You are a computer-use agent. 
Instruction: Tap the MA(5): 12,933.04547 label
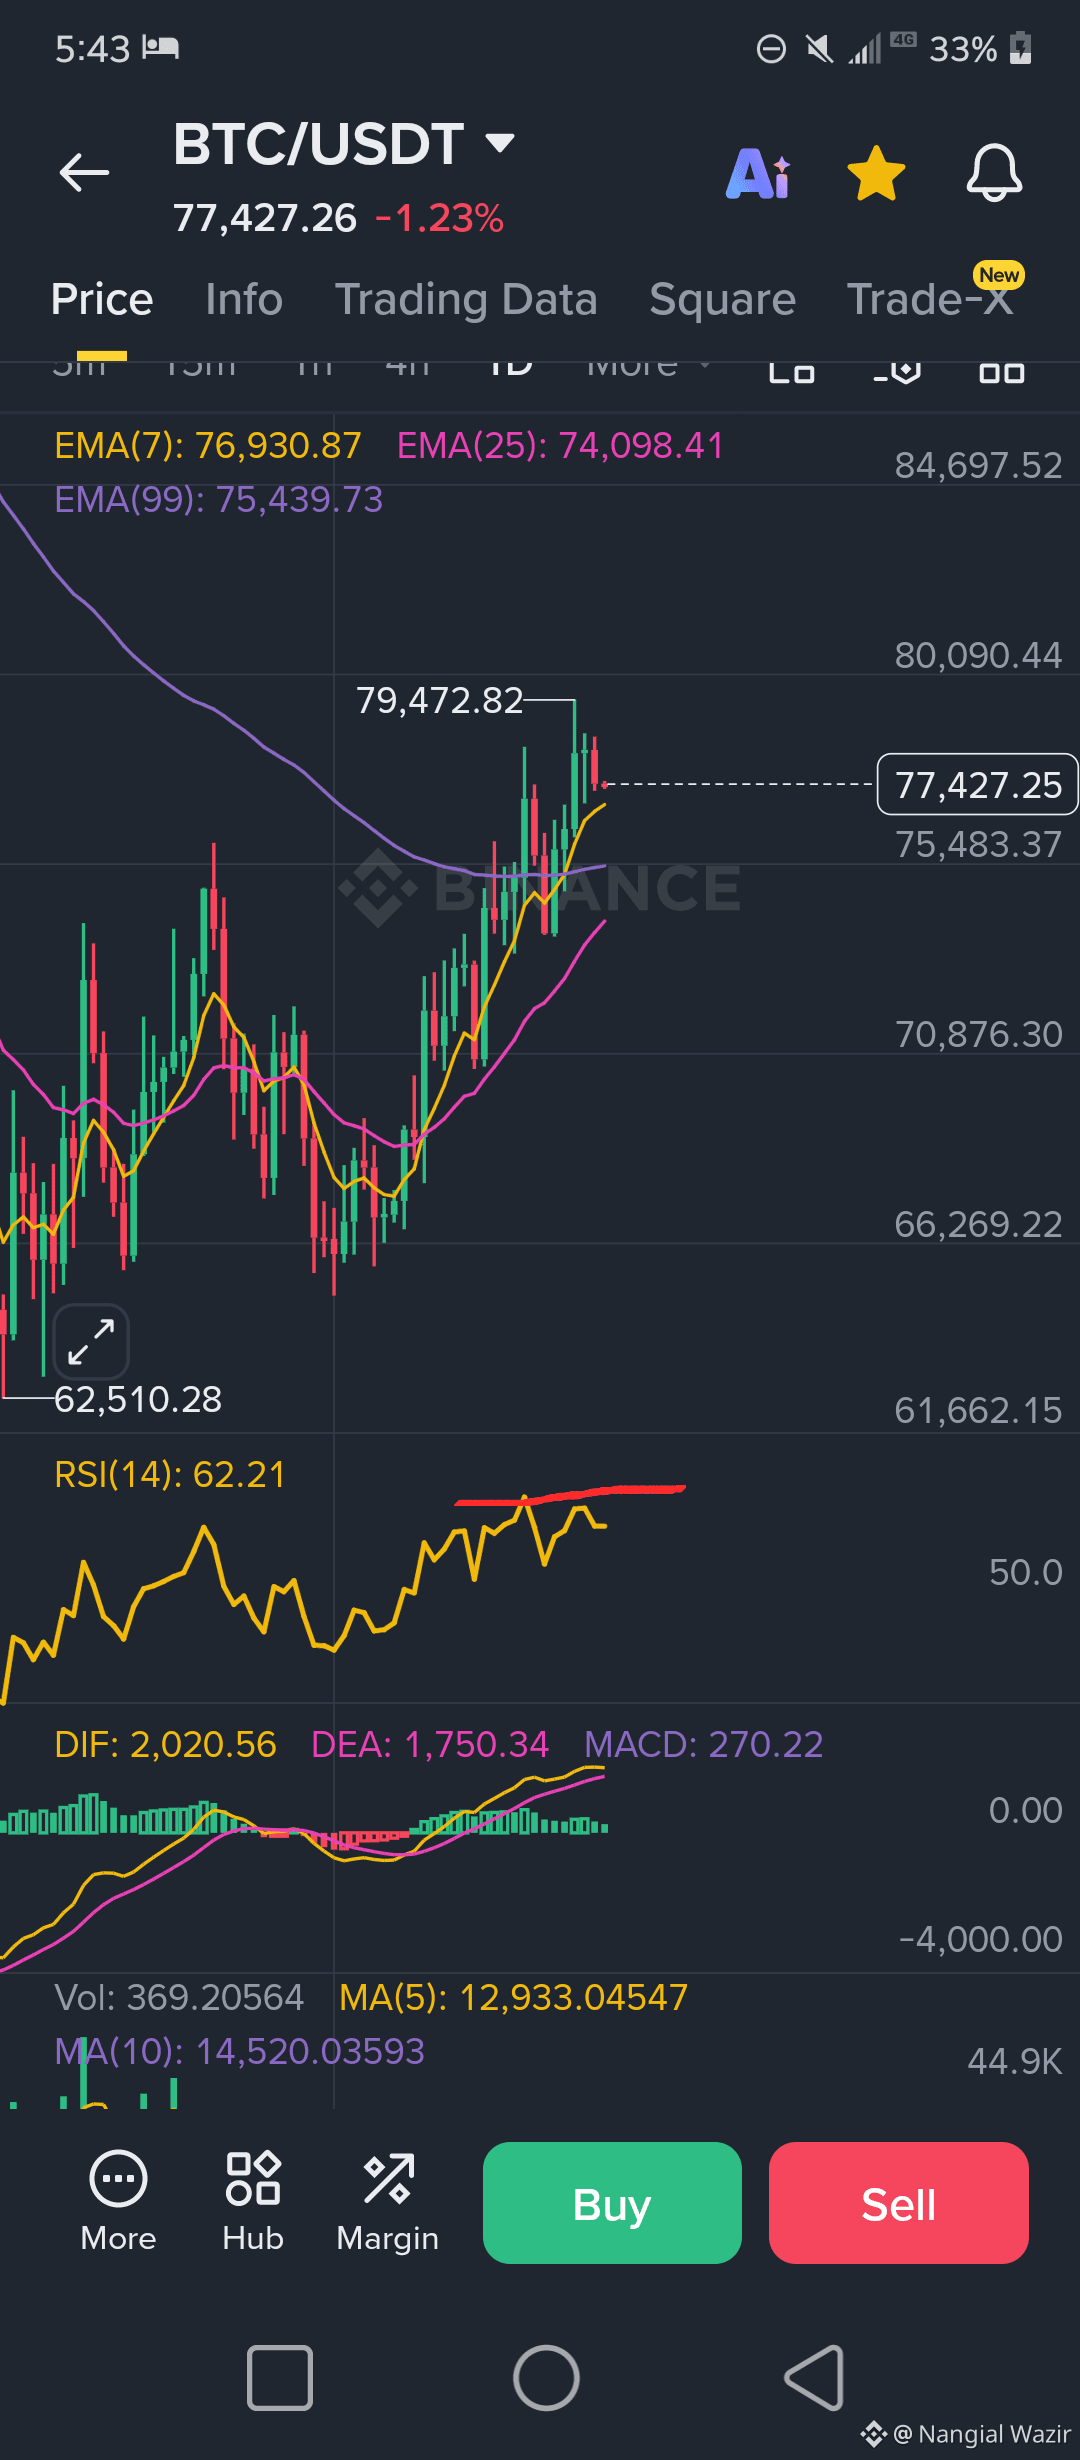click(514, 1998)
